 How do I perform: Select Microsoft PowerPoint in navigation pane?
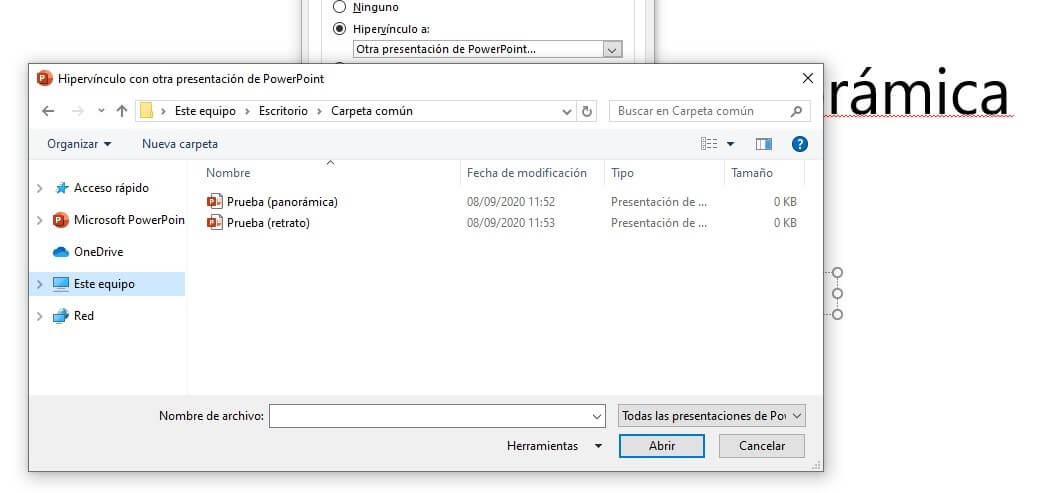pos(129,220)
